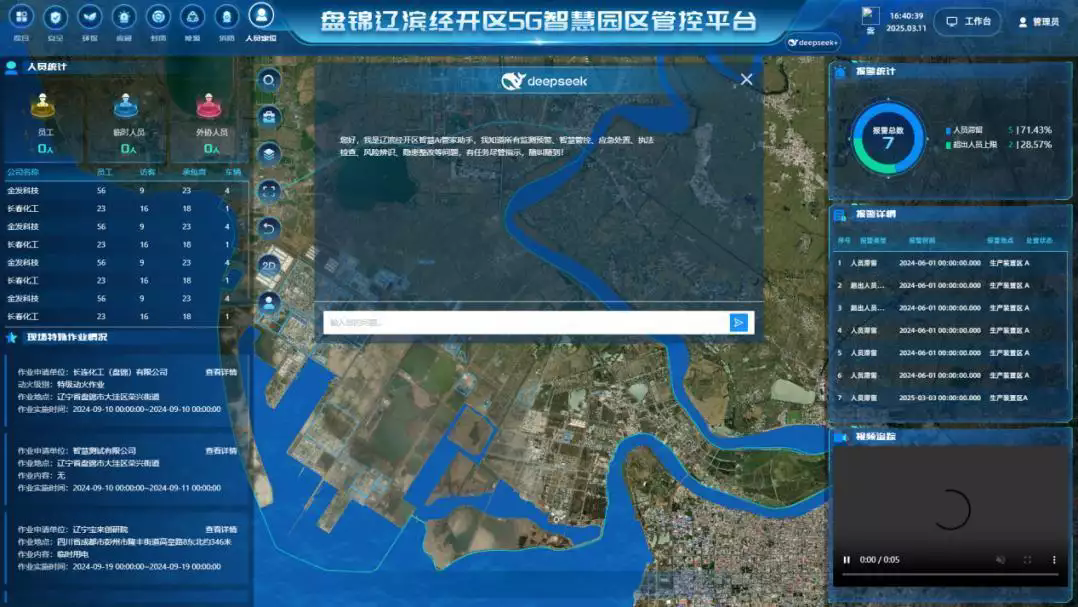Open the toolbox icon on map toolbar
This screenshot has width=1078, height=607.
click(x=269, y=117)
